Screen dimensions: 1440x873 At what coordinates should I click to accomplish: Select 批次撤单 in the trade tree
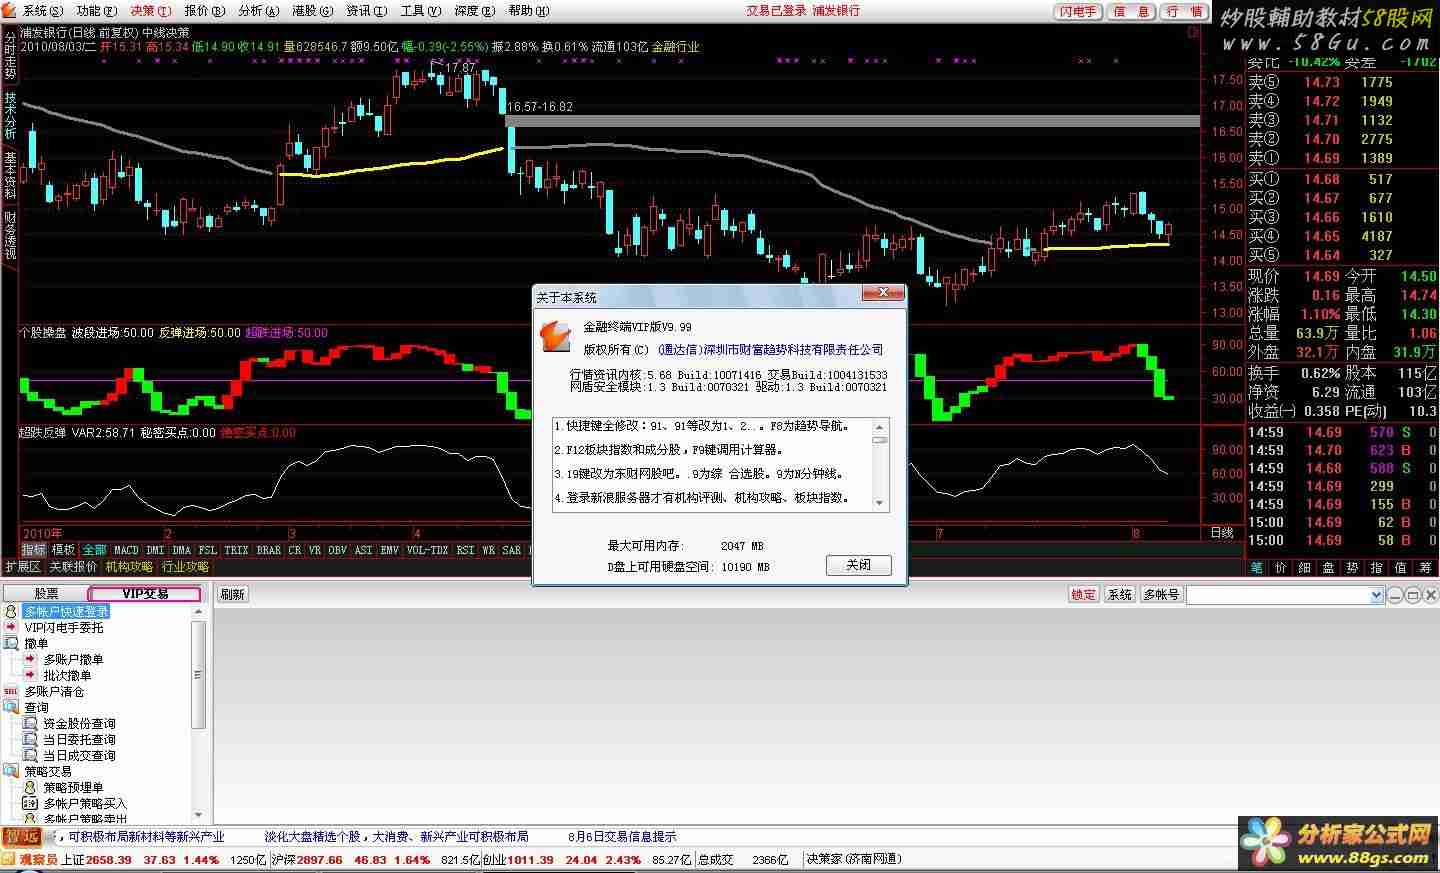(x=67, y=675)
